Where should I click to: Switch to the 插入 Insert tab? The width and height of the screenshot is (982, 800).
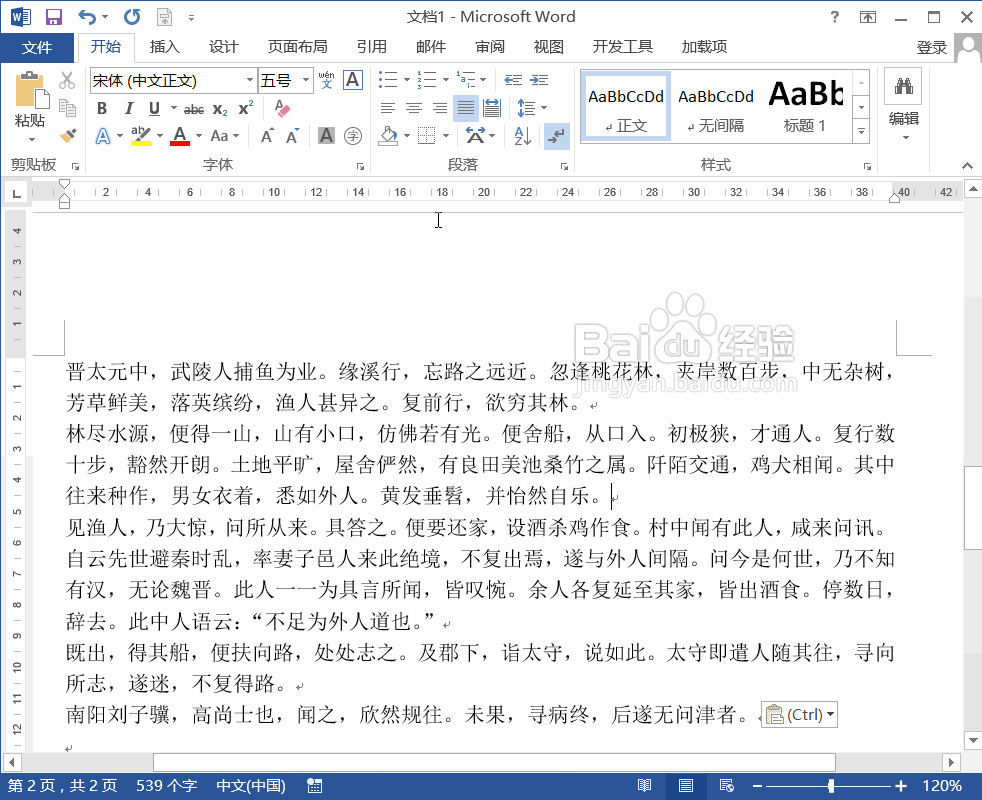point(165,47)
